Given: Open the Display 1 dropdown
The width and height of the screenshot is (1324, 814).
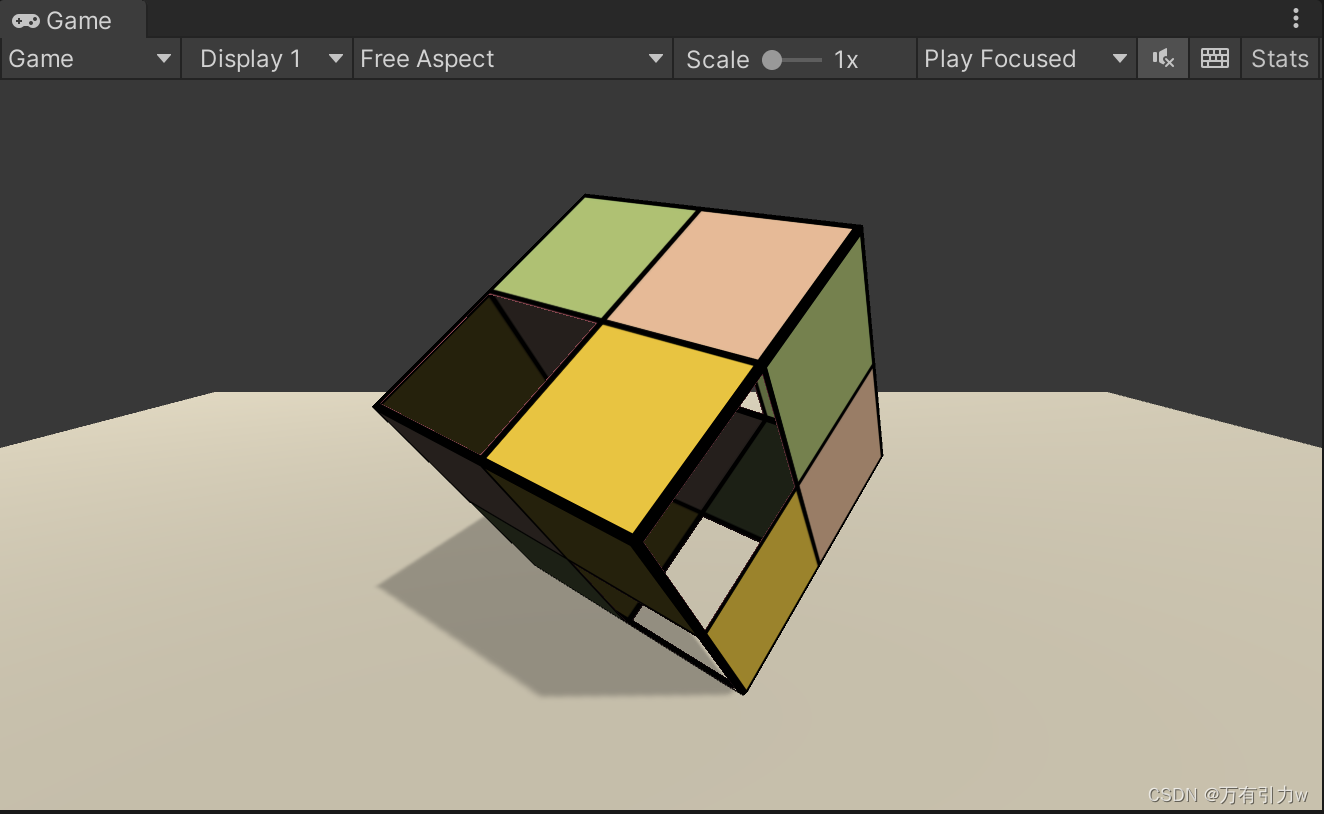Looking at the screenshot, I should click(x=267, y=59).
